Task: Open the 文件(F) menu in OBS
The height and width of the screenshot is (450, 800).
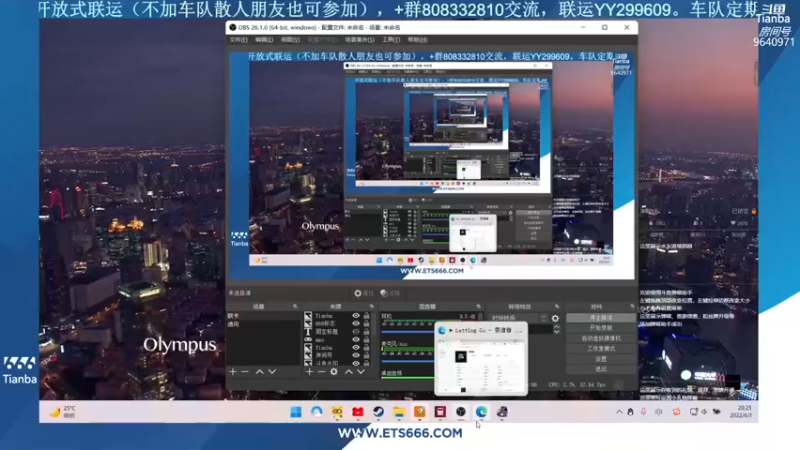Action: [x=238, y=40]
